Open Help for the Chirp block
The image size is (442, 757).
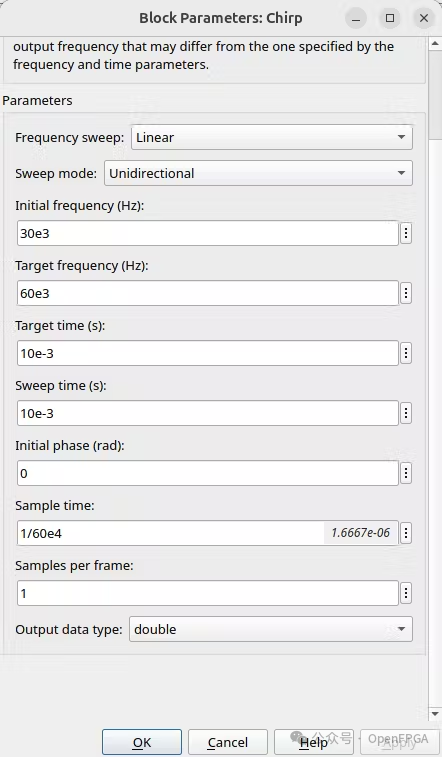pyautogui.click(x=314, y=742)
